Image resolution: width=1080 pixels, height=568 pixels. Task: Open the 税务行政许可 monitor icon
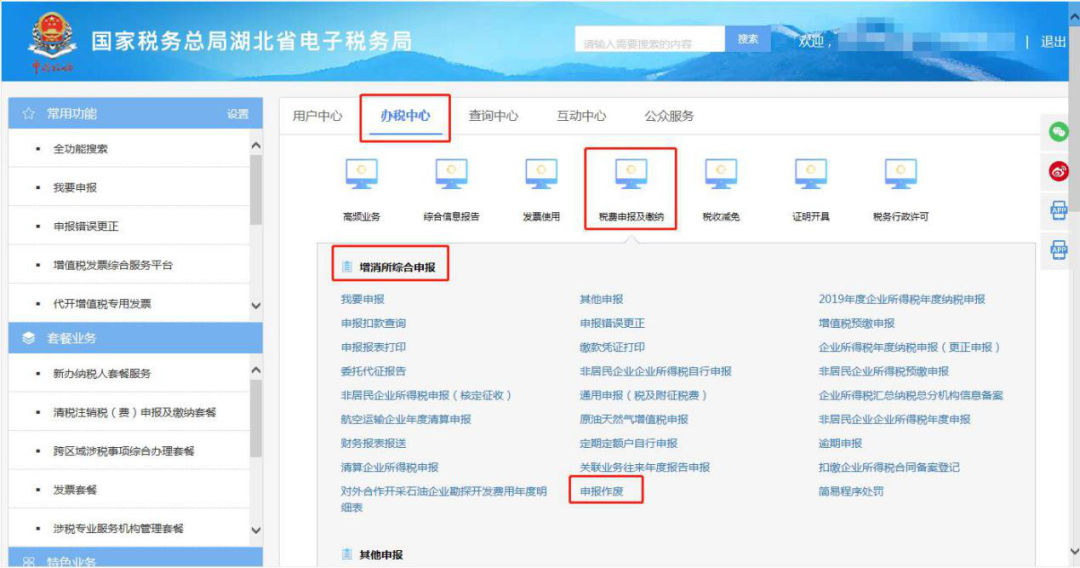tap(901, 173)
